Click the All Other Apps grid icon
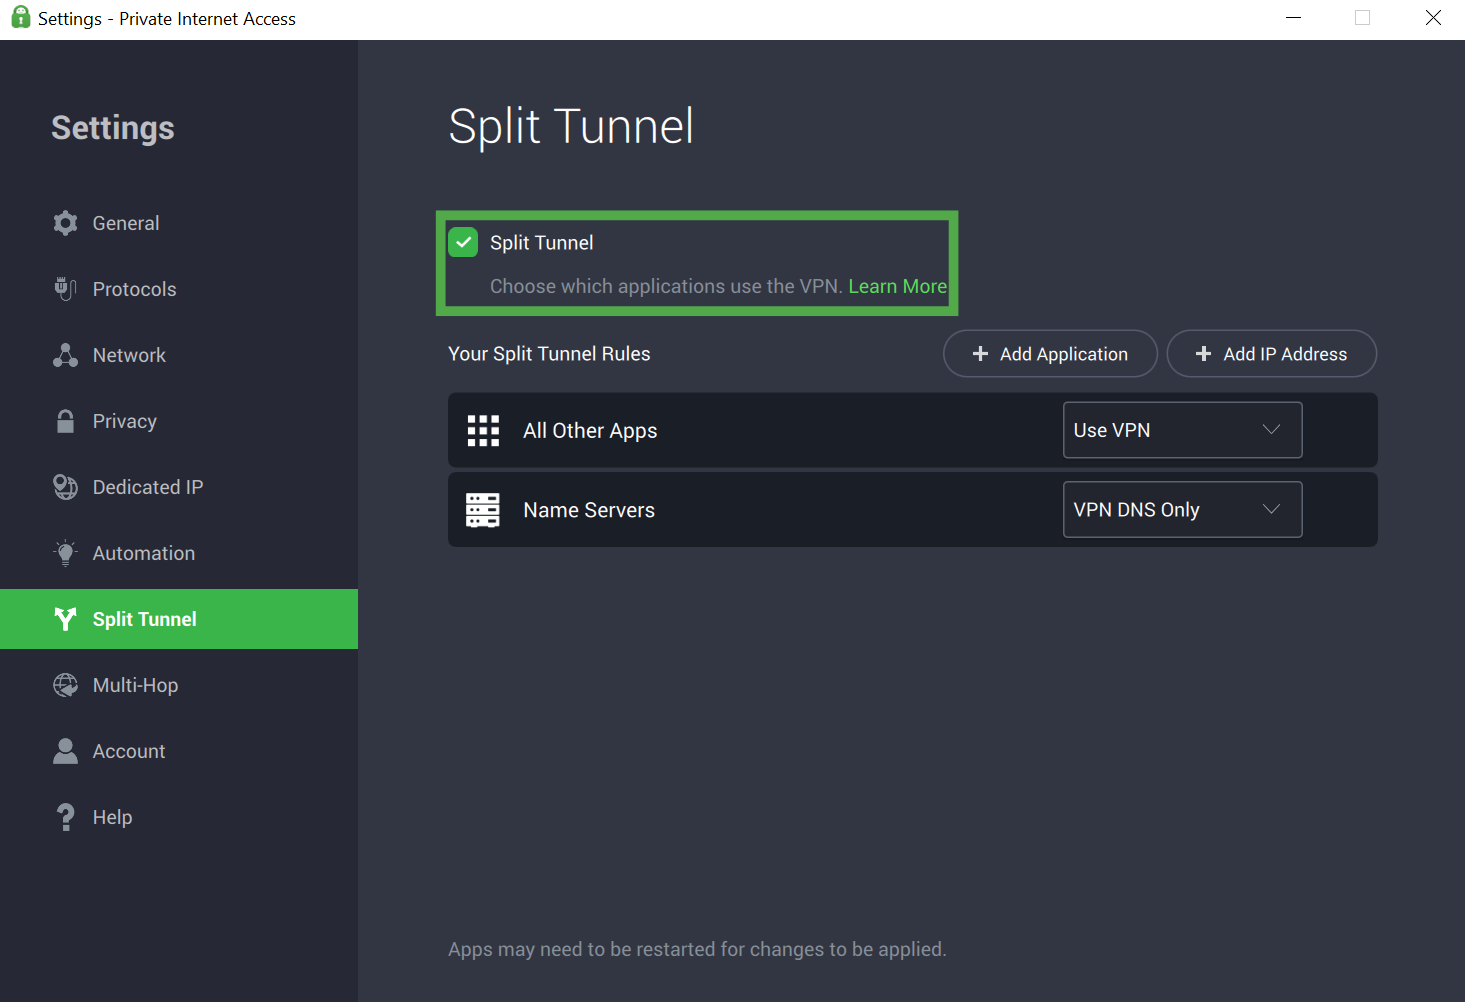Screen dimensions: 1465x1002 [483, 430]
